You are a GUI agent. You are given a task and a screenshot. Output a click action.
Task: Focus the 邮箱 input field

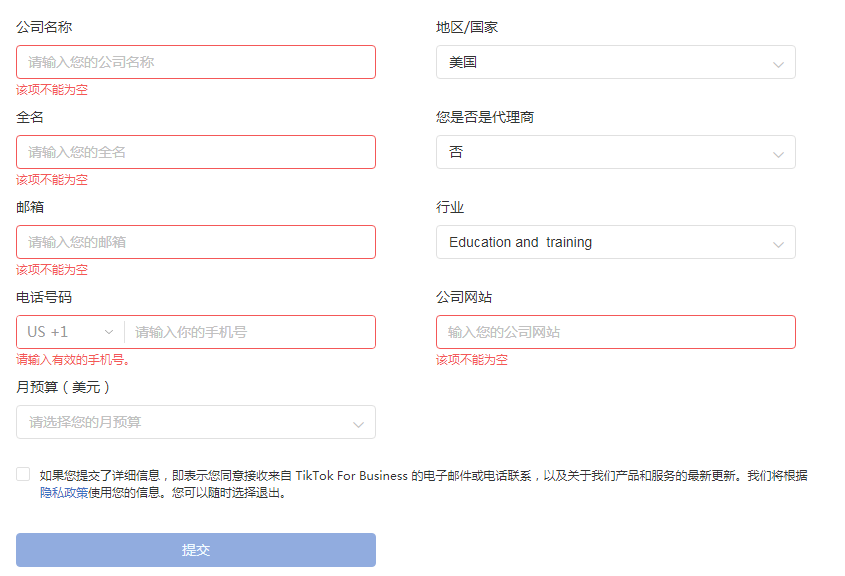pyautogui.click(x=195, y=242)
